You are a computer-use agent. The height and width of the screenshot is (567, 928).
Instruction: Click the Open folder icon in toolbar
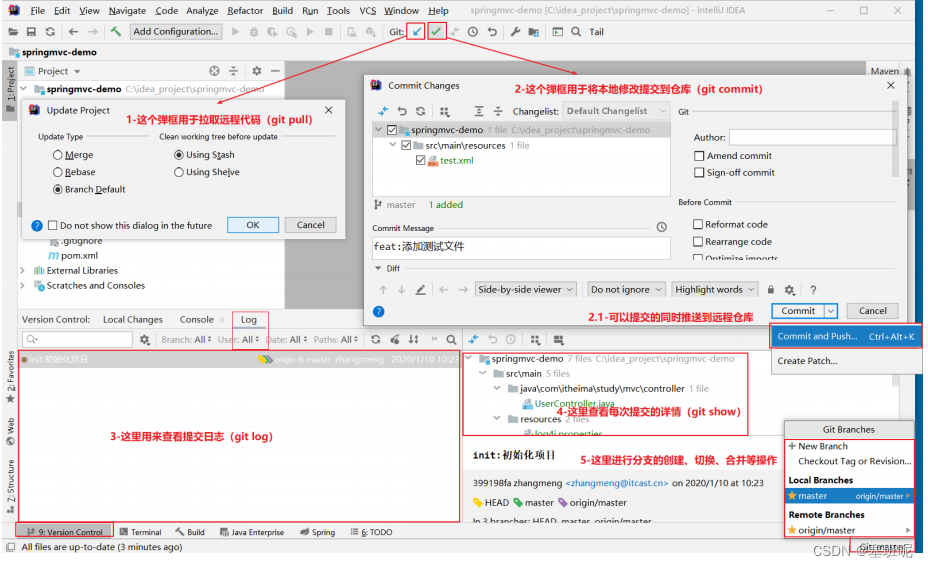coord(13,32)
